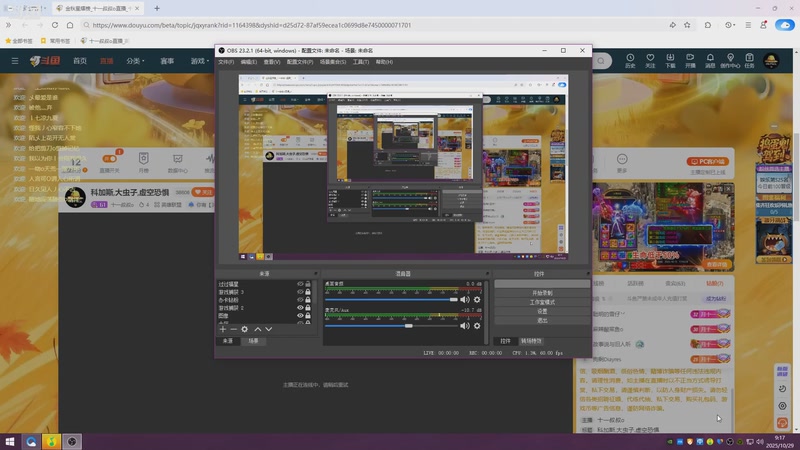The image size is (800, 450).
Task: Open desktop audio gear settings in mixer
Action: (477, 299)
